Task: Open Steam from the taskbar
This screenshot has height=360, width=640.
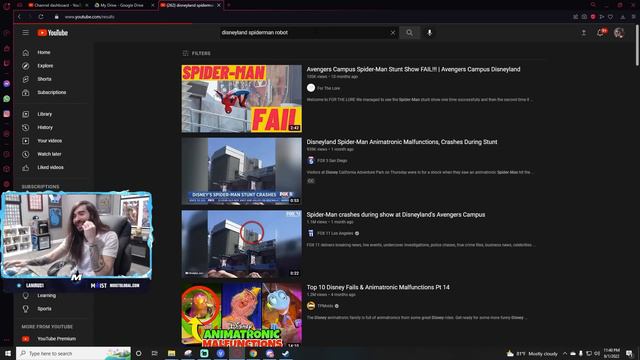Action: 286,353
